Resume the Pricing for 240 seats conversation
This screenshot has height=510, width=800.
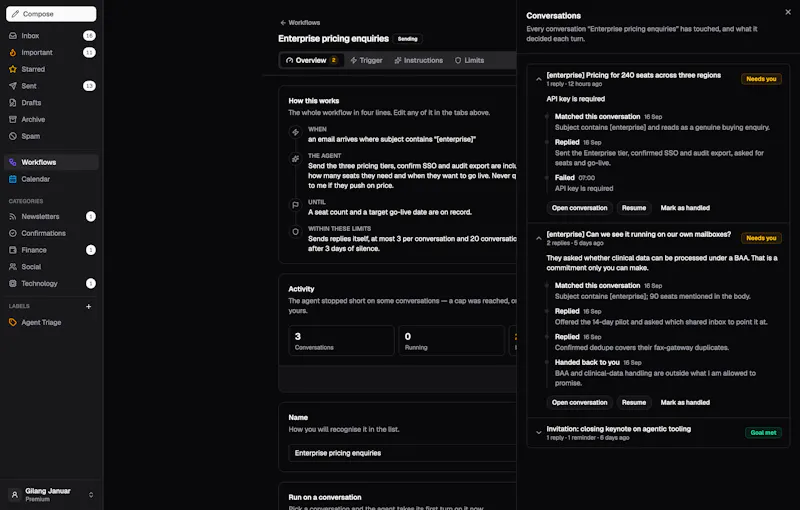point(634,208)
